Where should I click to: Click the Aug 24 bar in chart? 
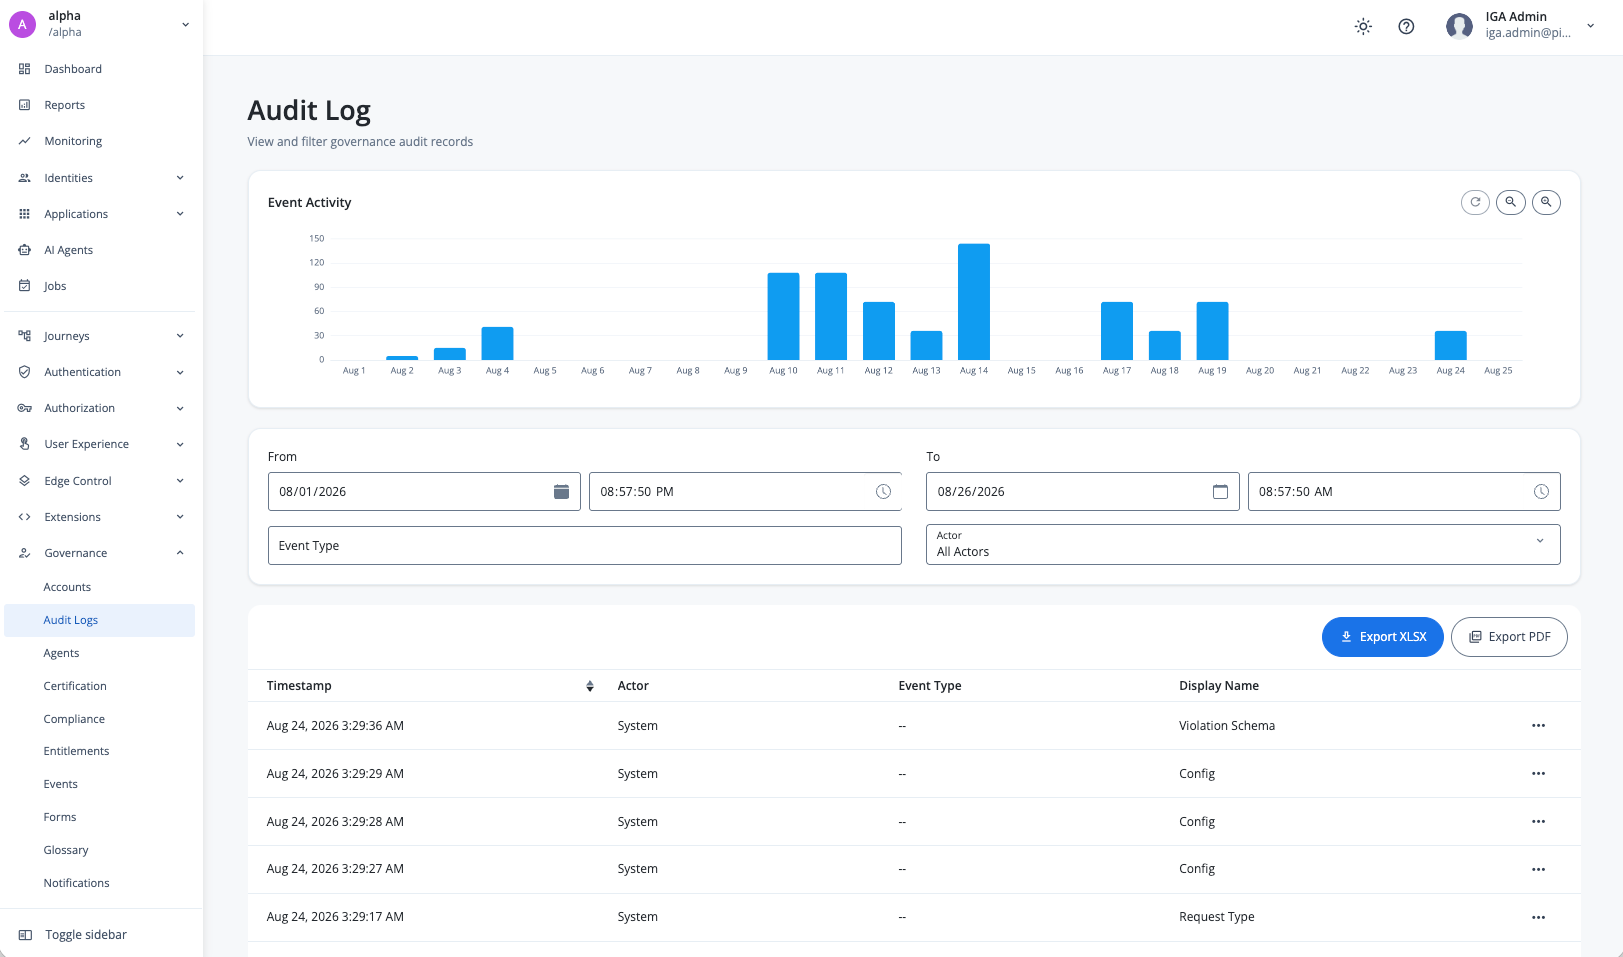(1451, 345)
